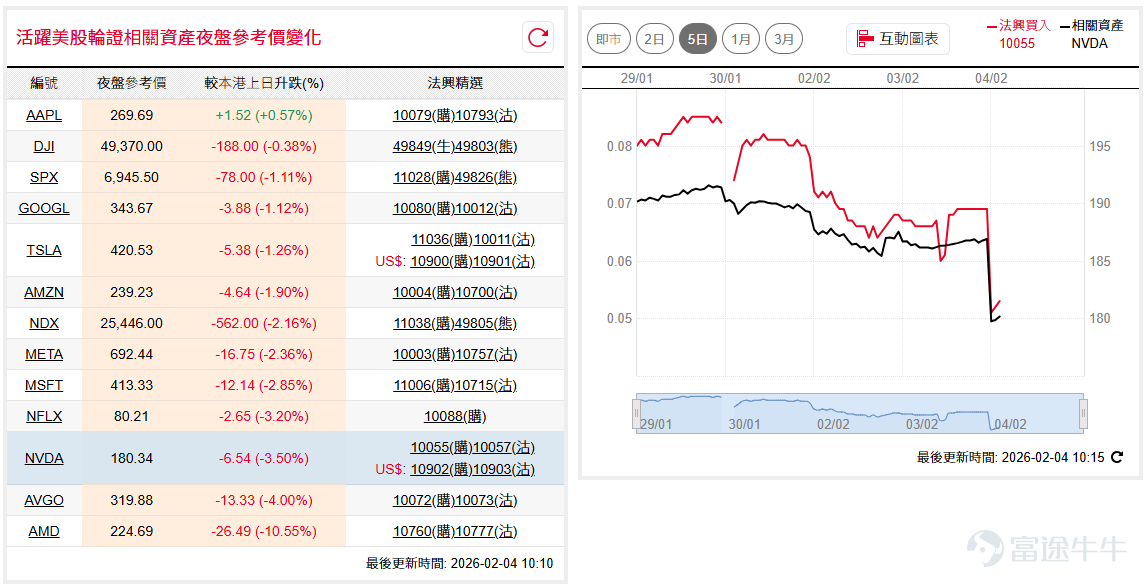Open the AAPL symbol link
Screen dimensions: 1147x585
click(44, 116)
